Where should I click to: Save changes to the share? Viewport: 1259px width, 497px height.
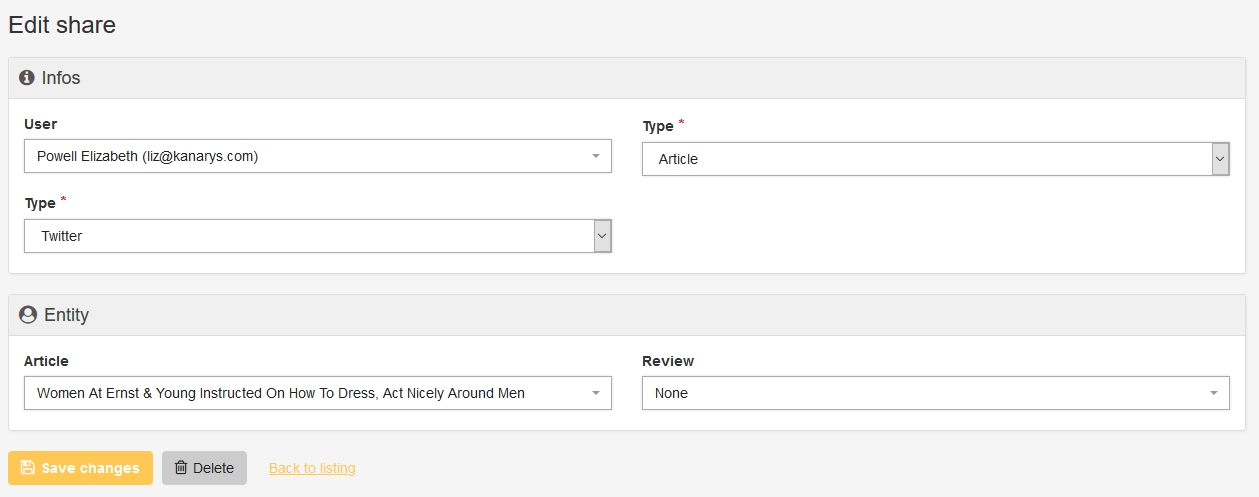[80, 468]
